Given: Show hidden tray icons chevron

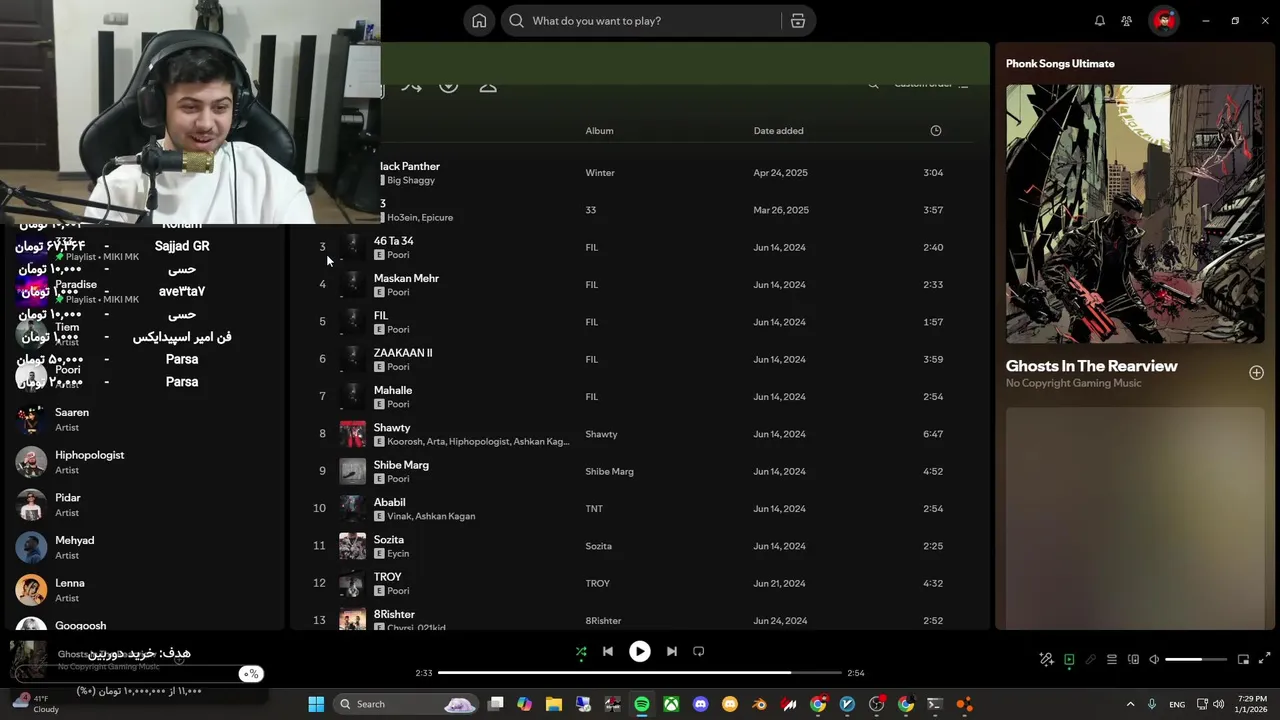Looking at the screenshot, I should [1131, 704].
